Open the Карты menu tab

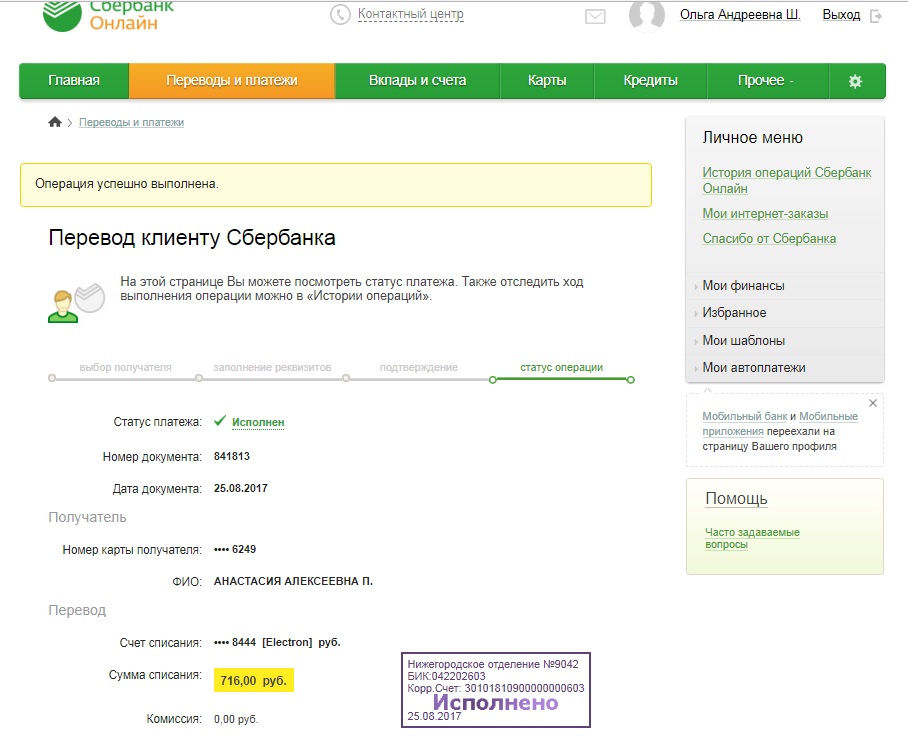(x=547, y=80)
